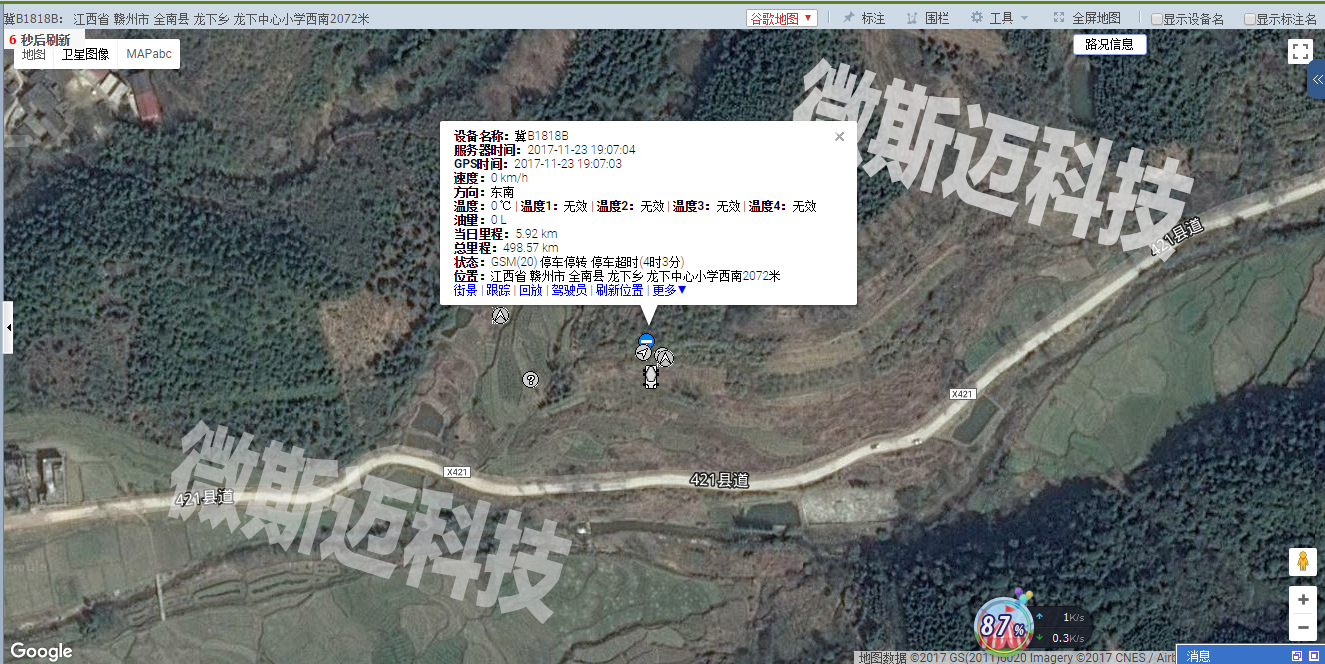Enable 显示设备名 checkbox
1325x664 pixels.
tap(1157, 19)
